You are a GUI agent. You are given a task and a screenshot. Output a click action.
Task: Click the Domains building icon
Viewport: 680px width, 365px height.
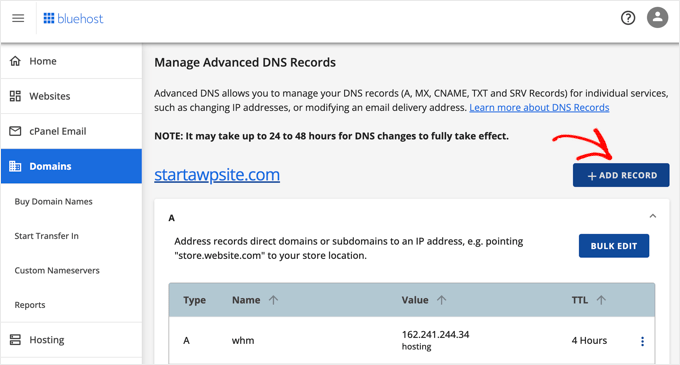pyautogui.click(x=15, y=166)
